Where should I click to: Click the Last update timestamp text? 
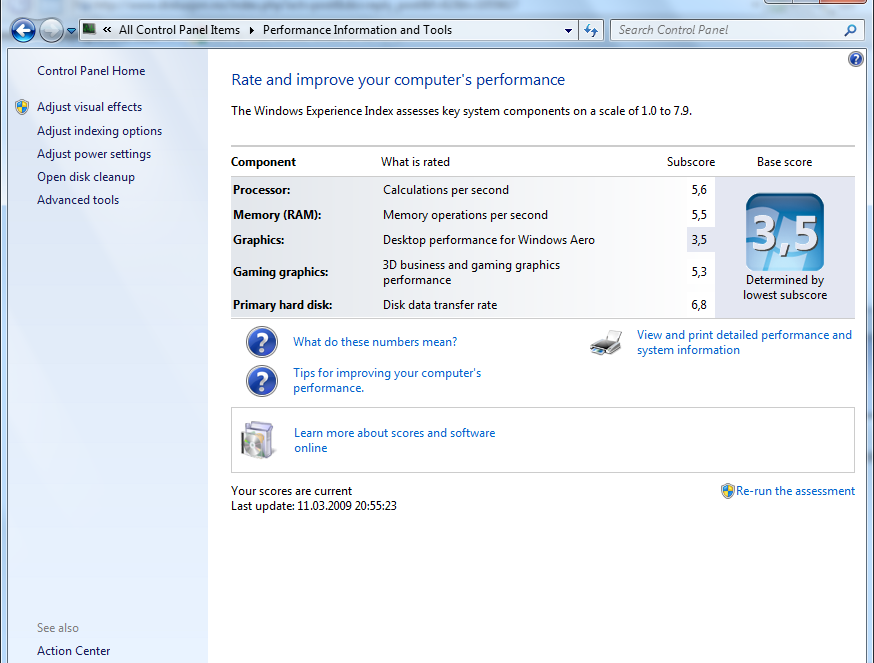click(314, 506)
